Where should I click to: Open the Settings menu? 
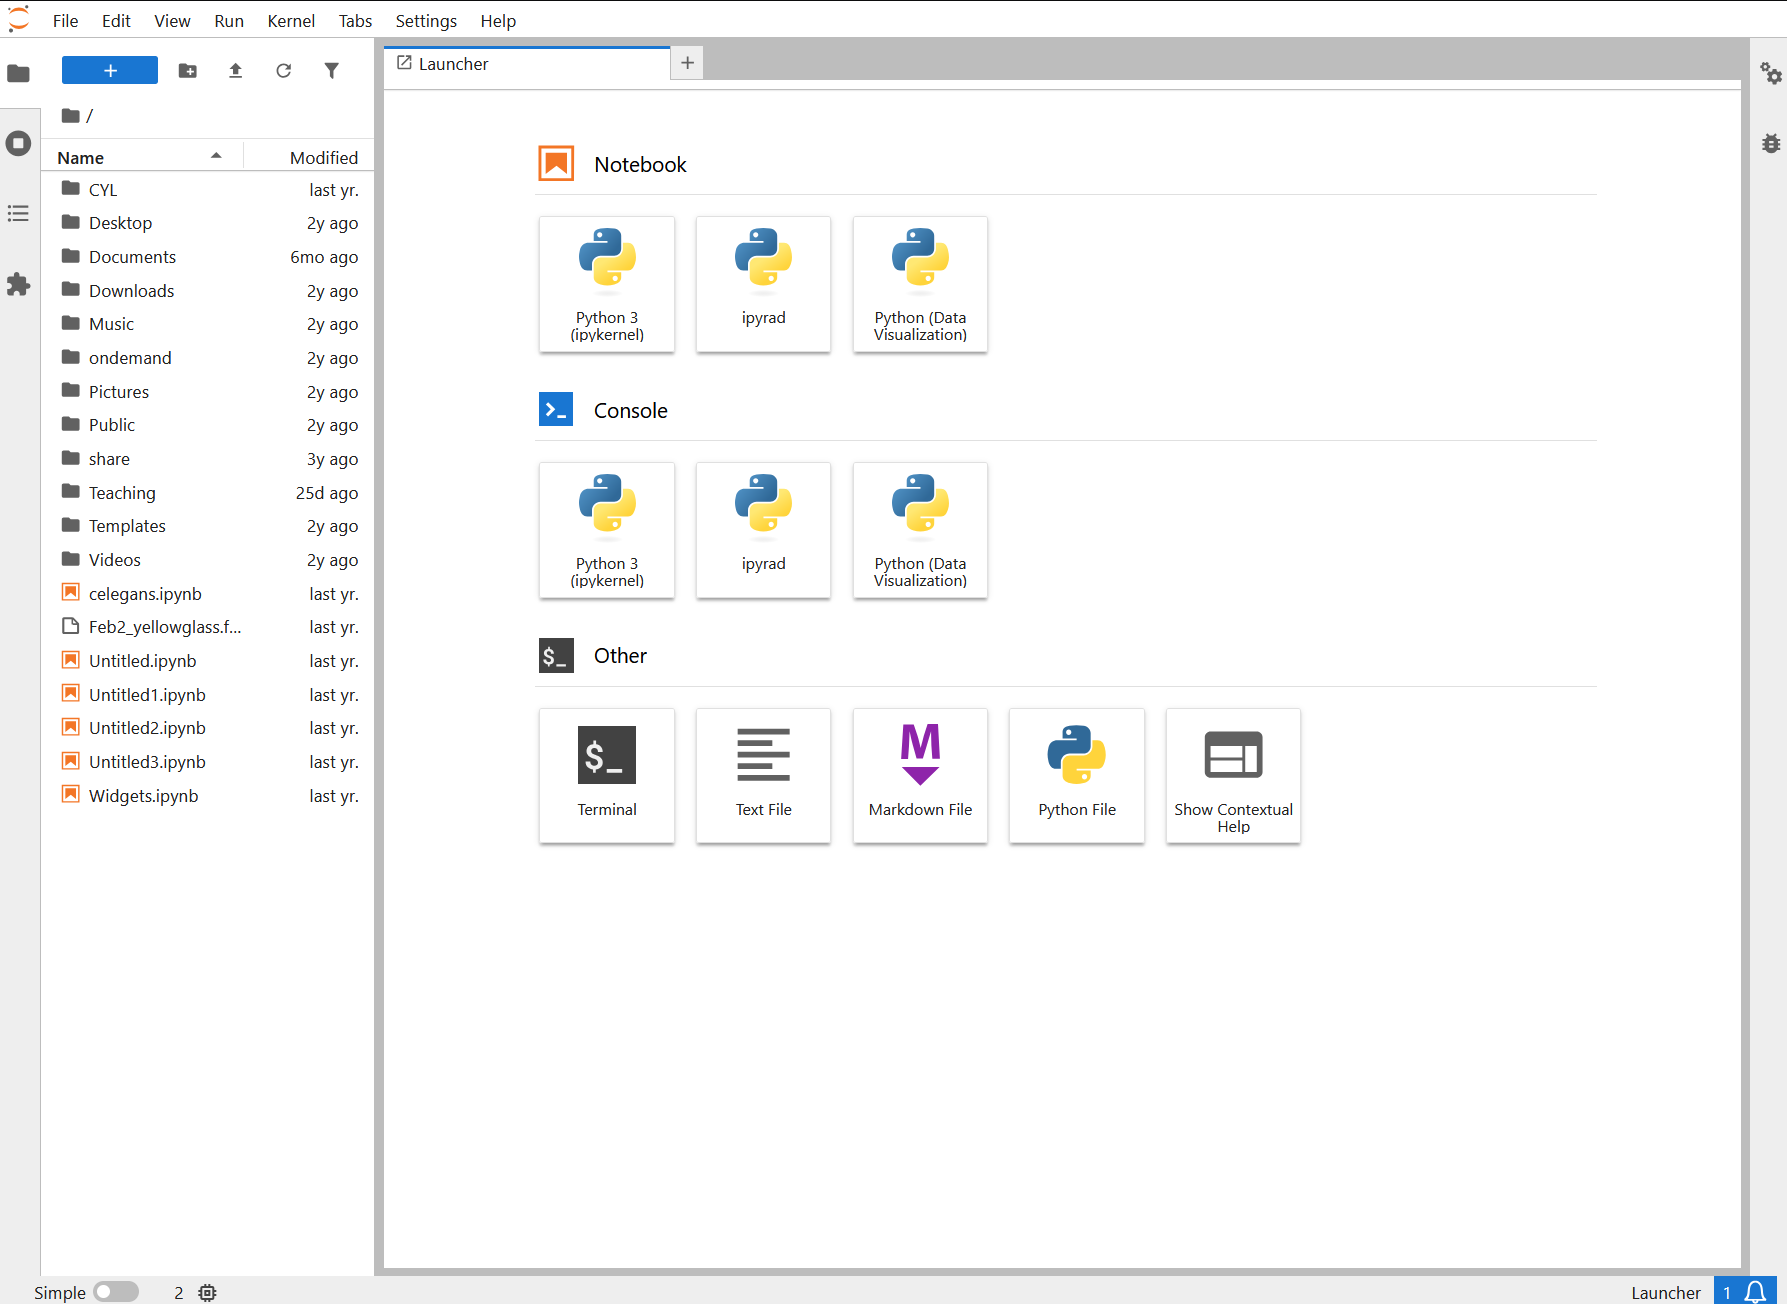tap(426, 21)
